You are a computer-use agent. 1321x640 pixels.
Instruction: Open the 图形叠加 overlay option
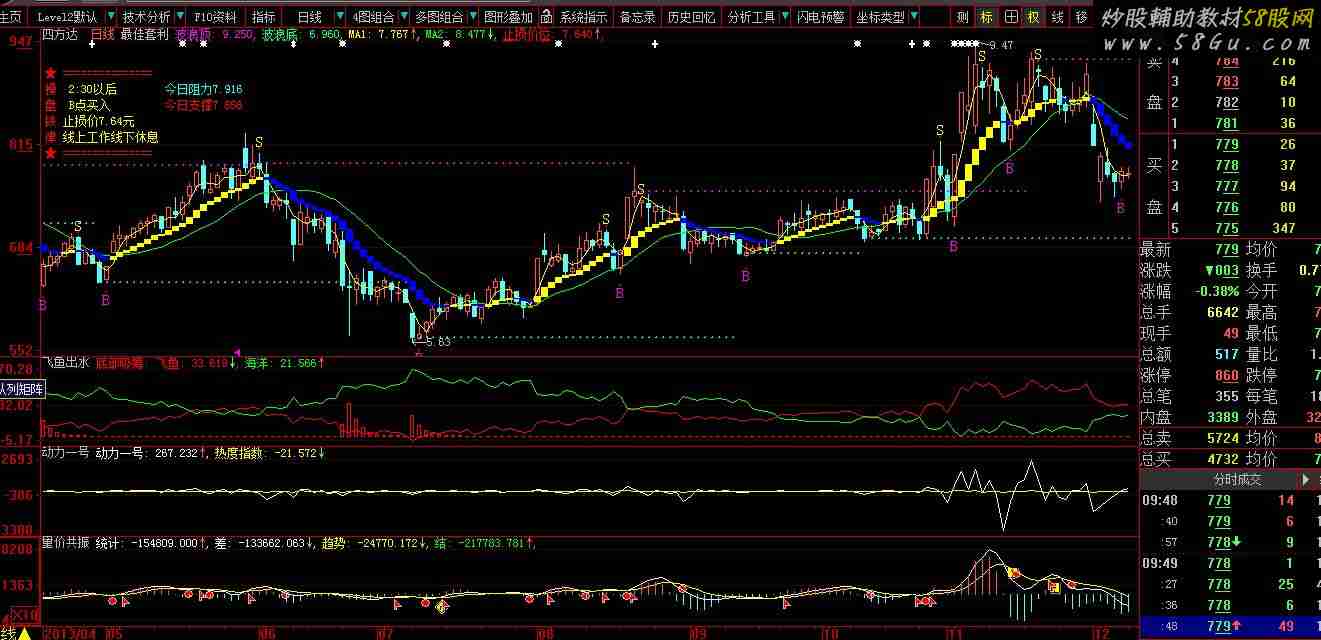(508, 17)
